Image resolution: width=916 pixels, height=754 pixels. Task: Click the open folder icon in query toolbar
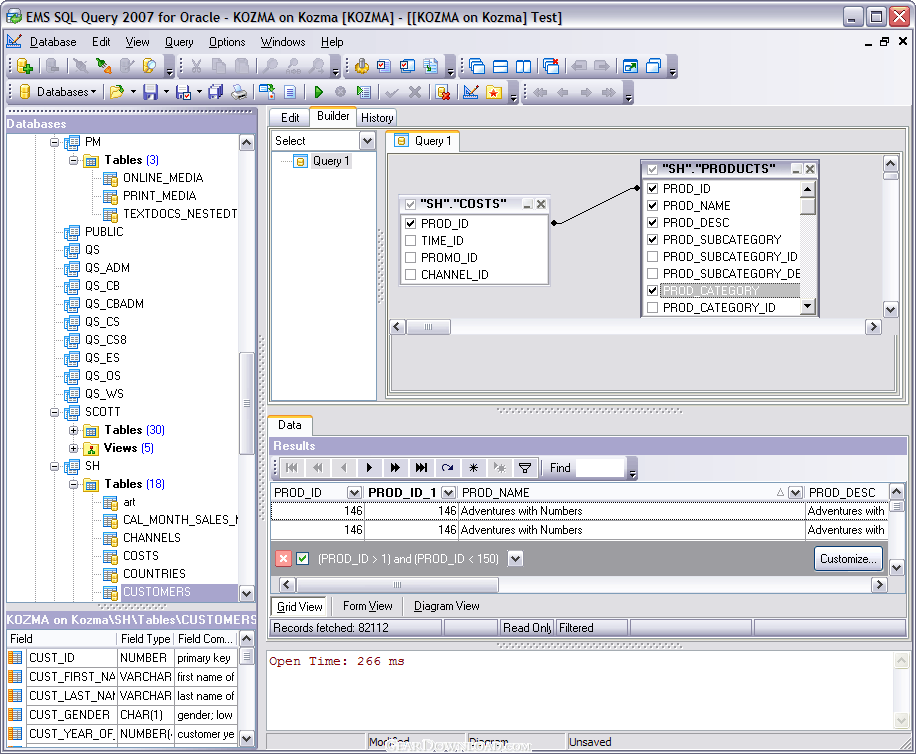click(x=117, y=92)
